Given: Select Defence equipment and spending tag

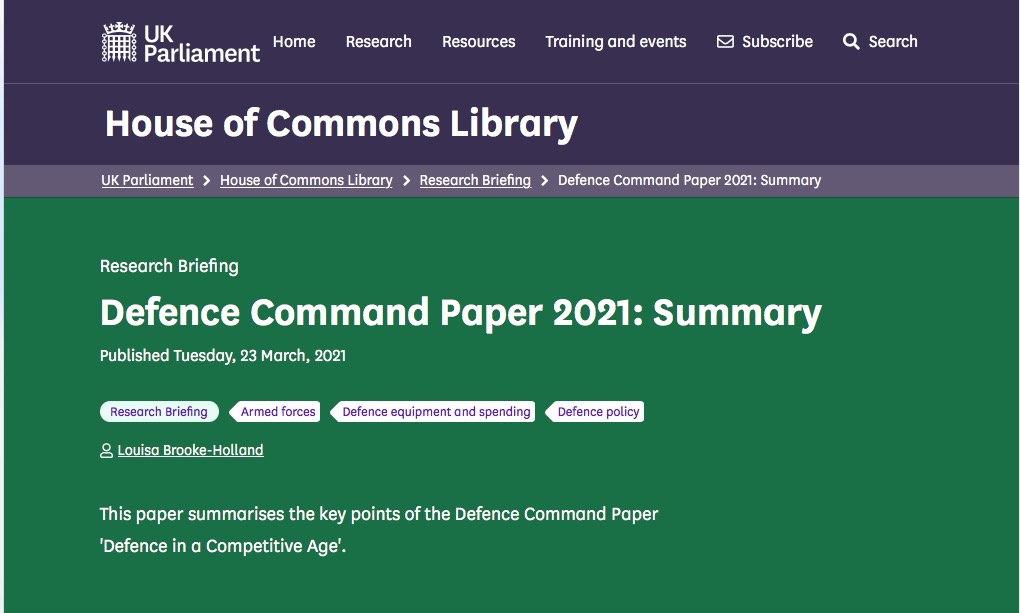Looking at the screenshot, I should [x=433, y=411].
